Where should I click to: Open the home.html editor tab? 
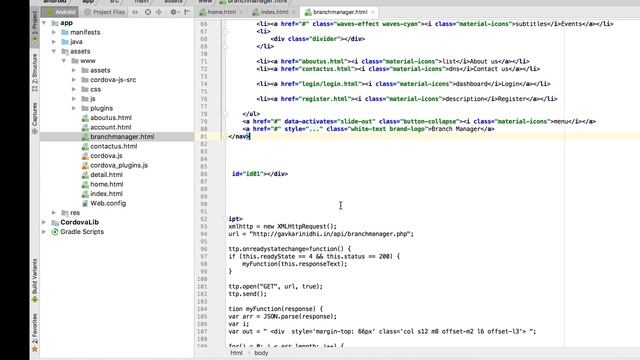(220, 12)
